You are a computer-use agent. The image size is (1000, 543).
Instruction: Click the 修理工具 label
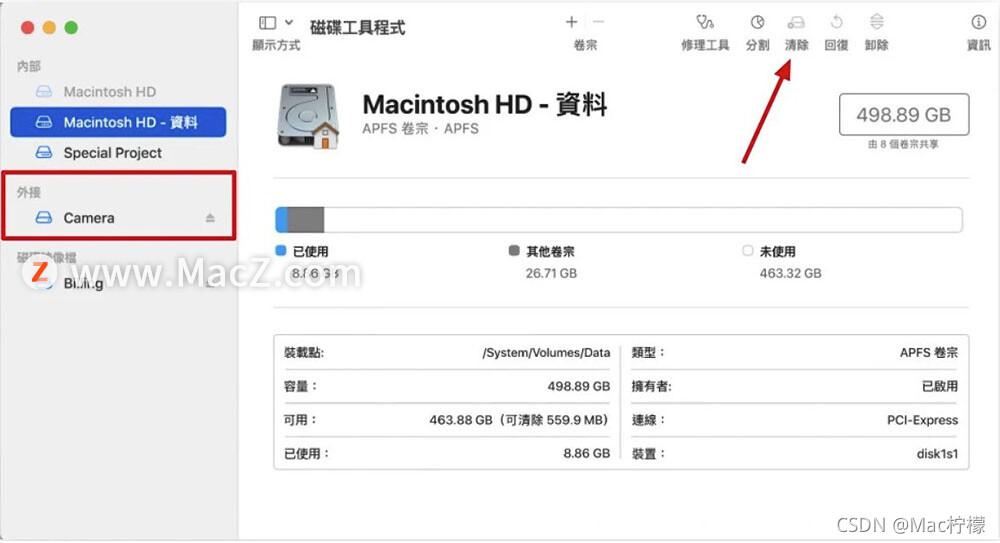pos(705,45)
